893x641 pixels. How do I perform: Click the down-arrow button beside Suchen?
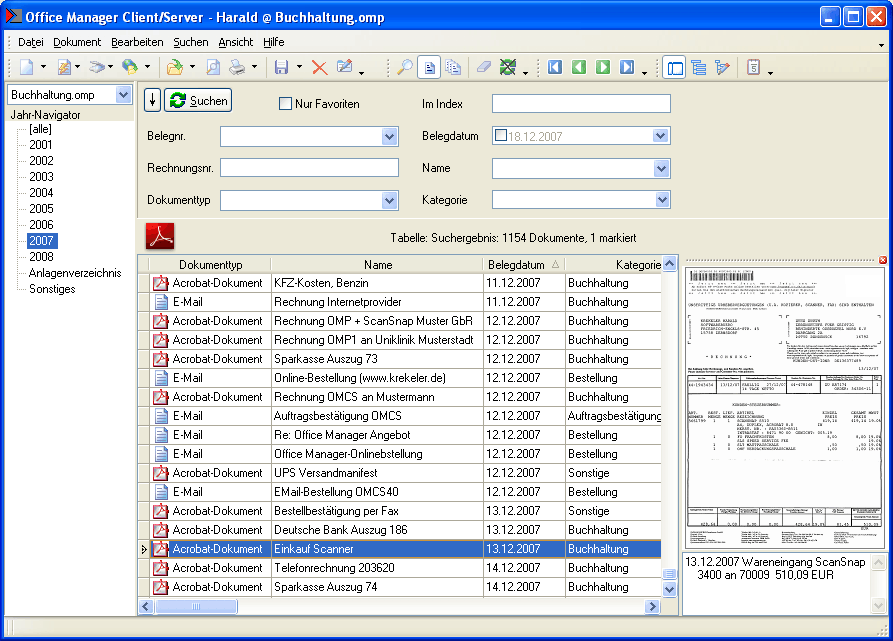click(153, 101)
